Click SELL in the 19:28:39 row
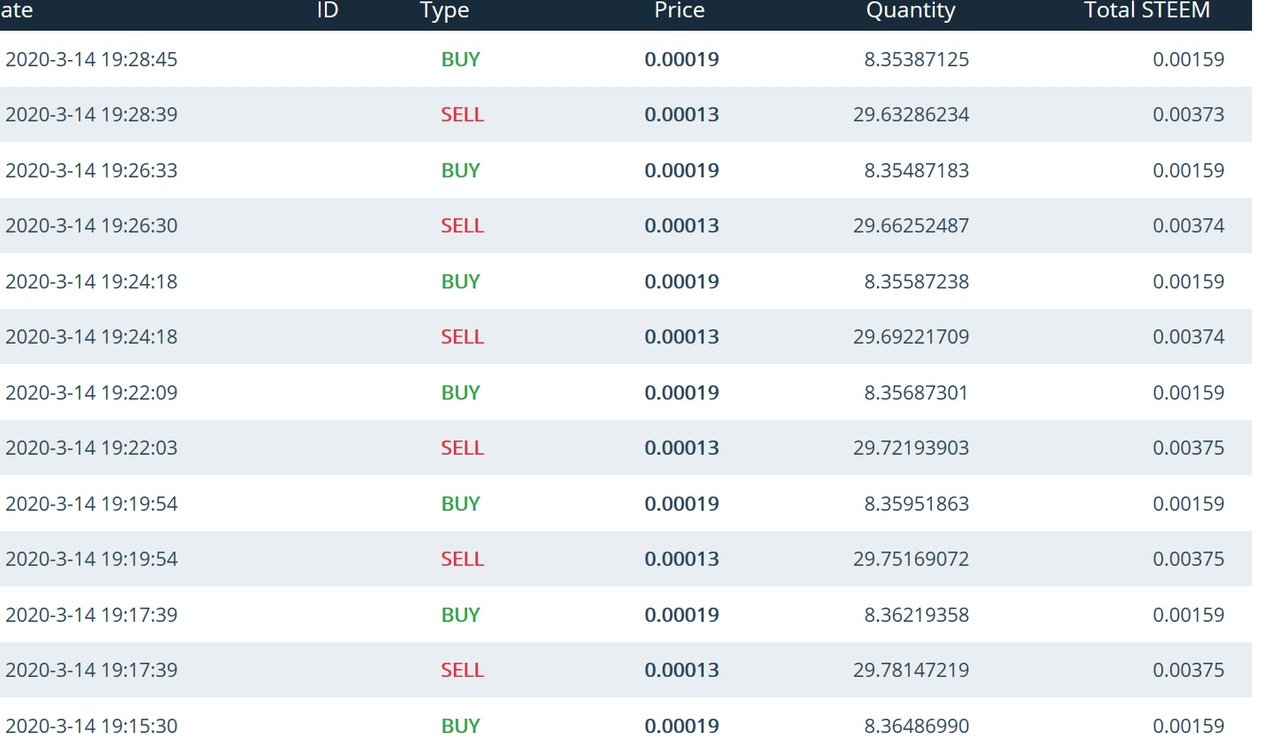The image size is (1280, 740). pyautogui.click(x=462, y=115)
